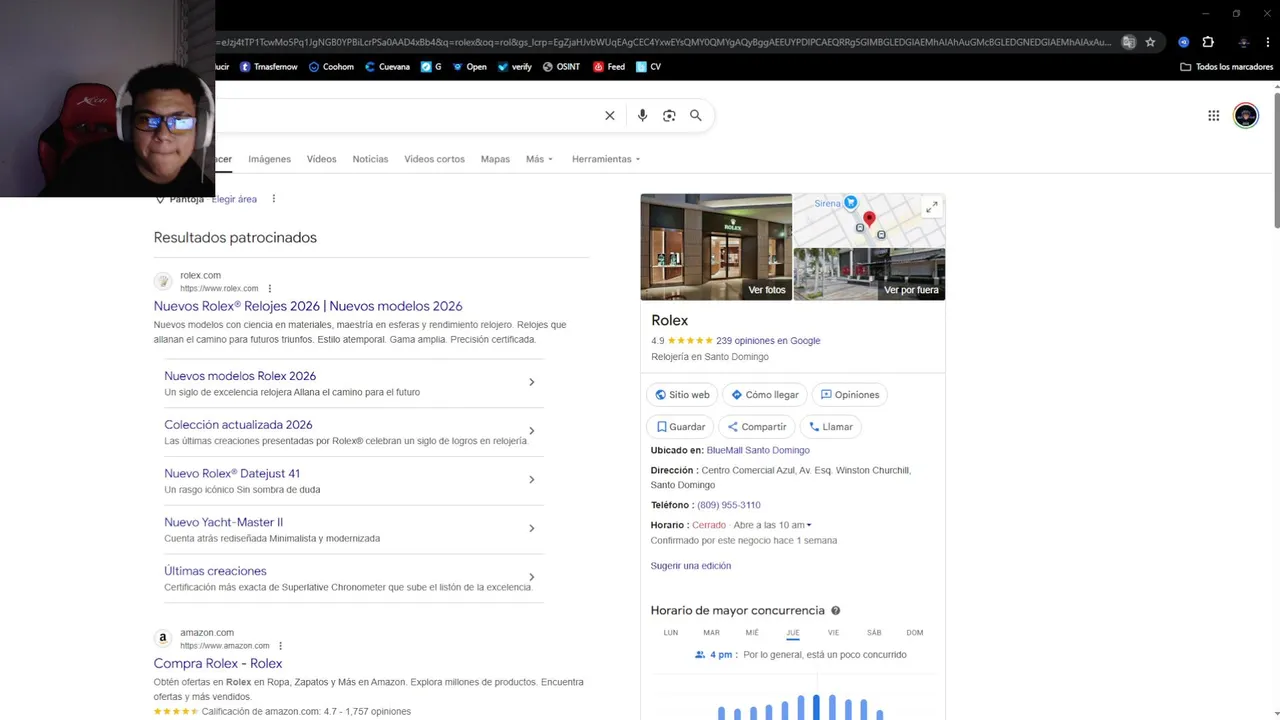Submit search with the magnifying glass icon
The image size is (1280, 720).
coord(696,116)
